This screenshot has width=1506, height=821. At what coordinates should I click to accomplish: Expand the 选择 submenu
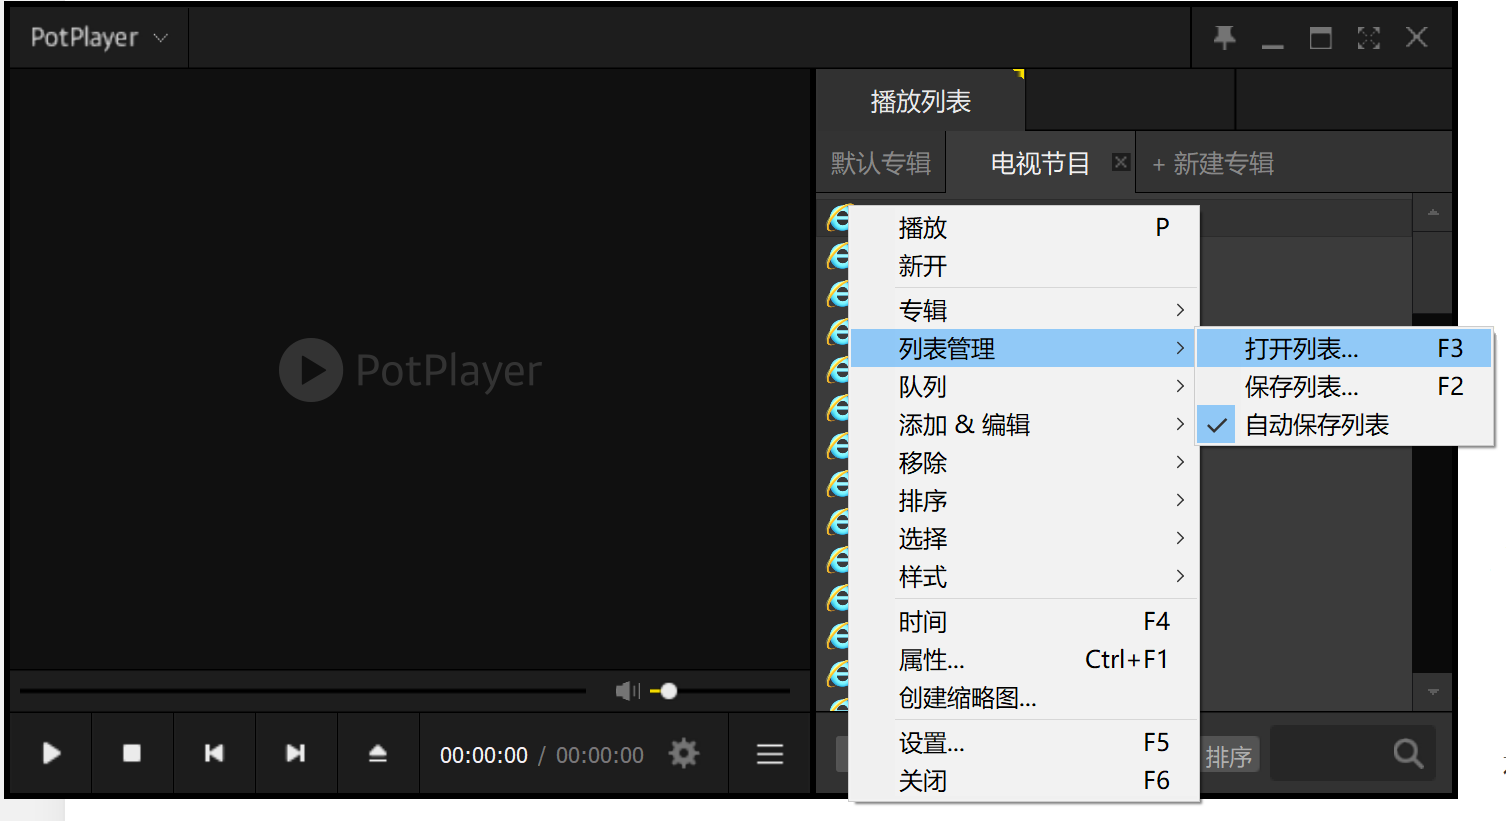(x=1023, y=538)
